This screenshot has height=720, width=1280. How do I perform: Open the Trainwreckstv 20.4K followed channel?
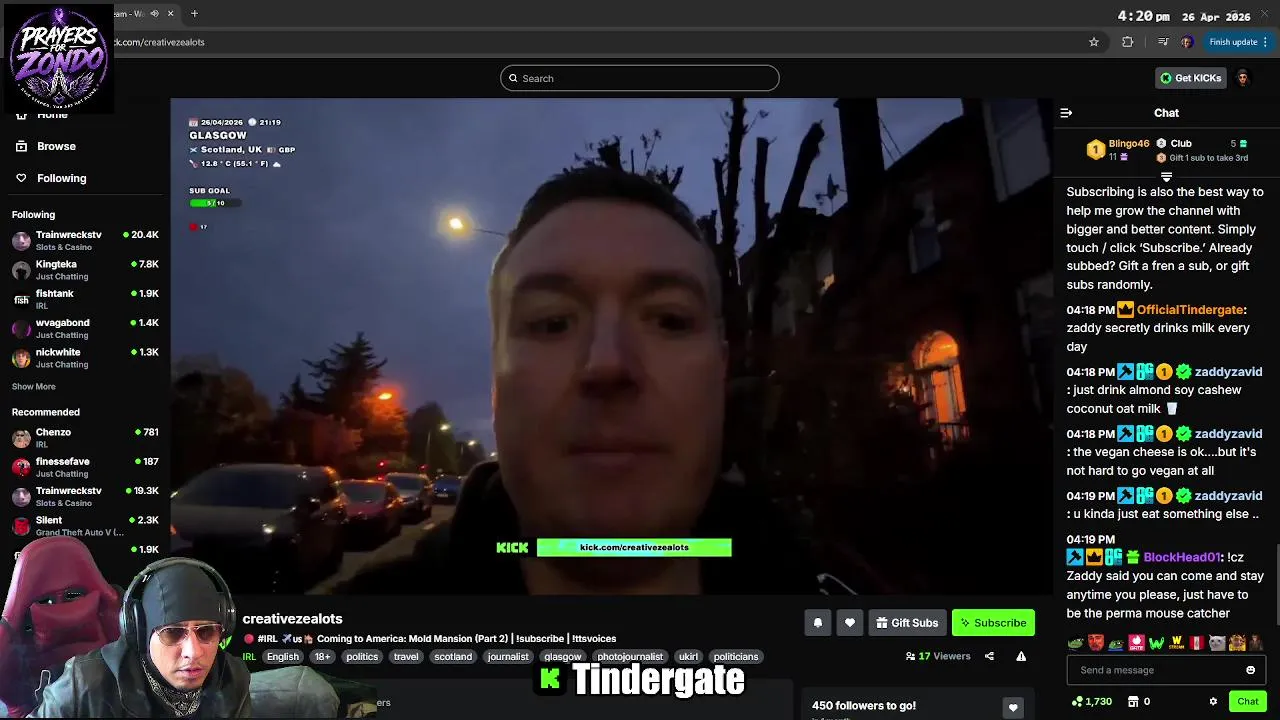coord(85,240)
